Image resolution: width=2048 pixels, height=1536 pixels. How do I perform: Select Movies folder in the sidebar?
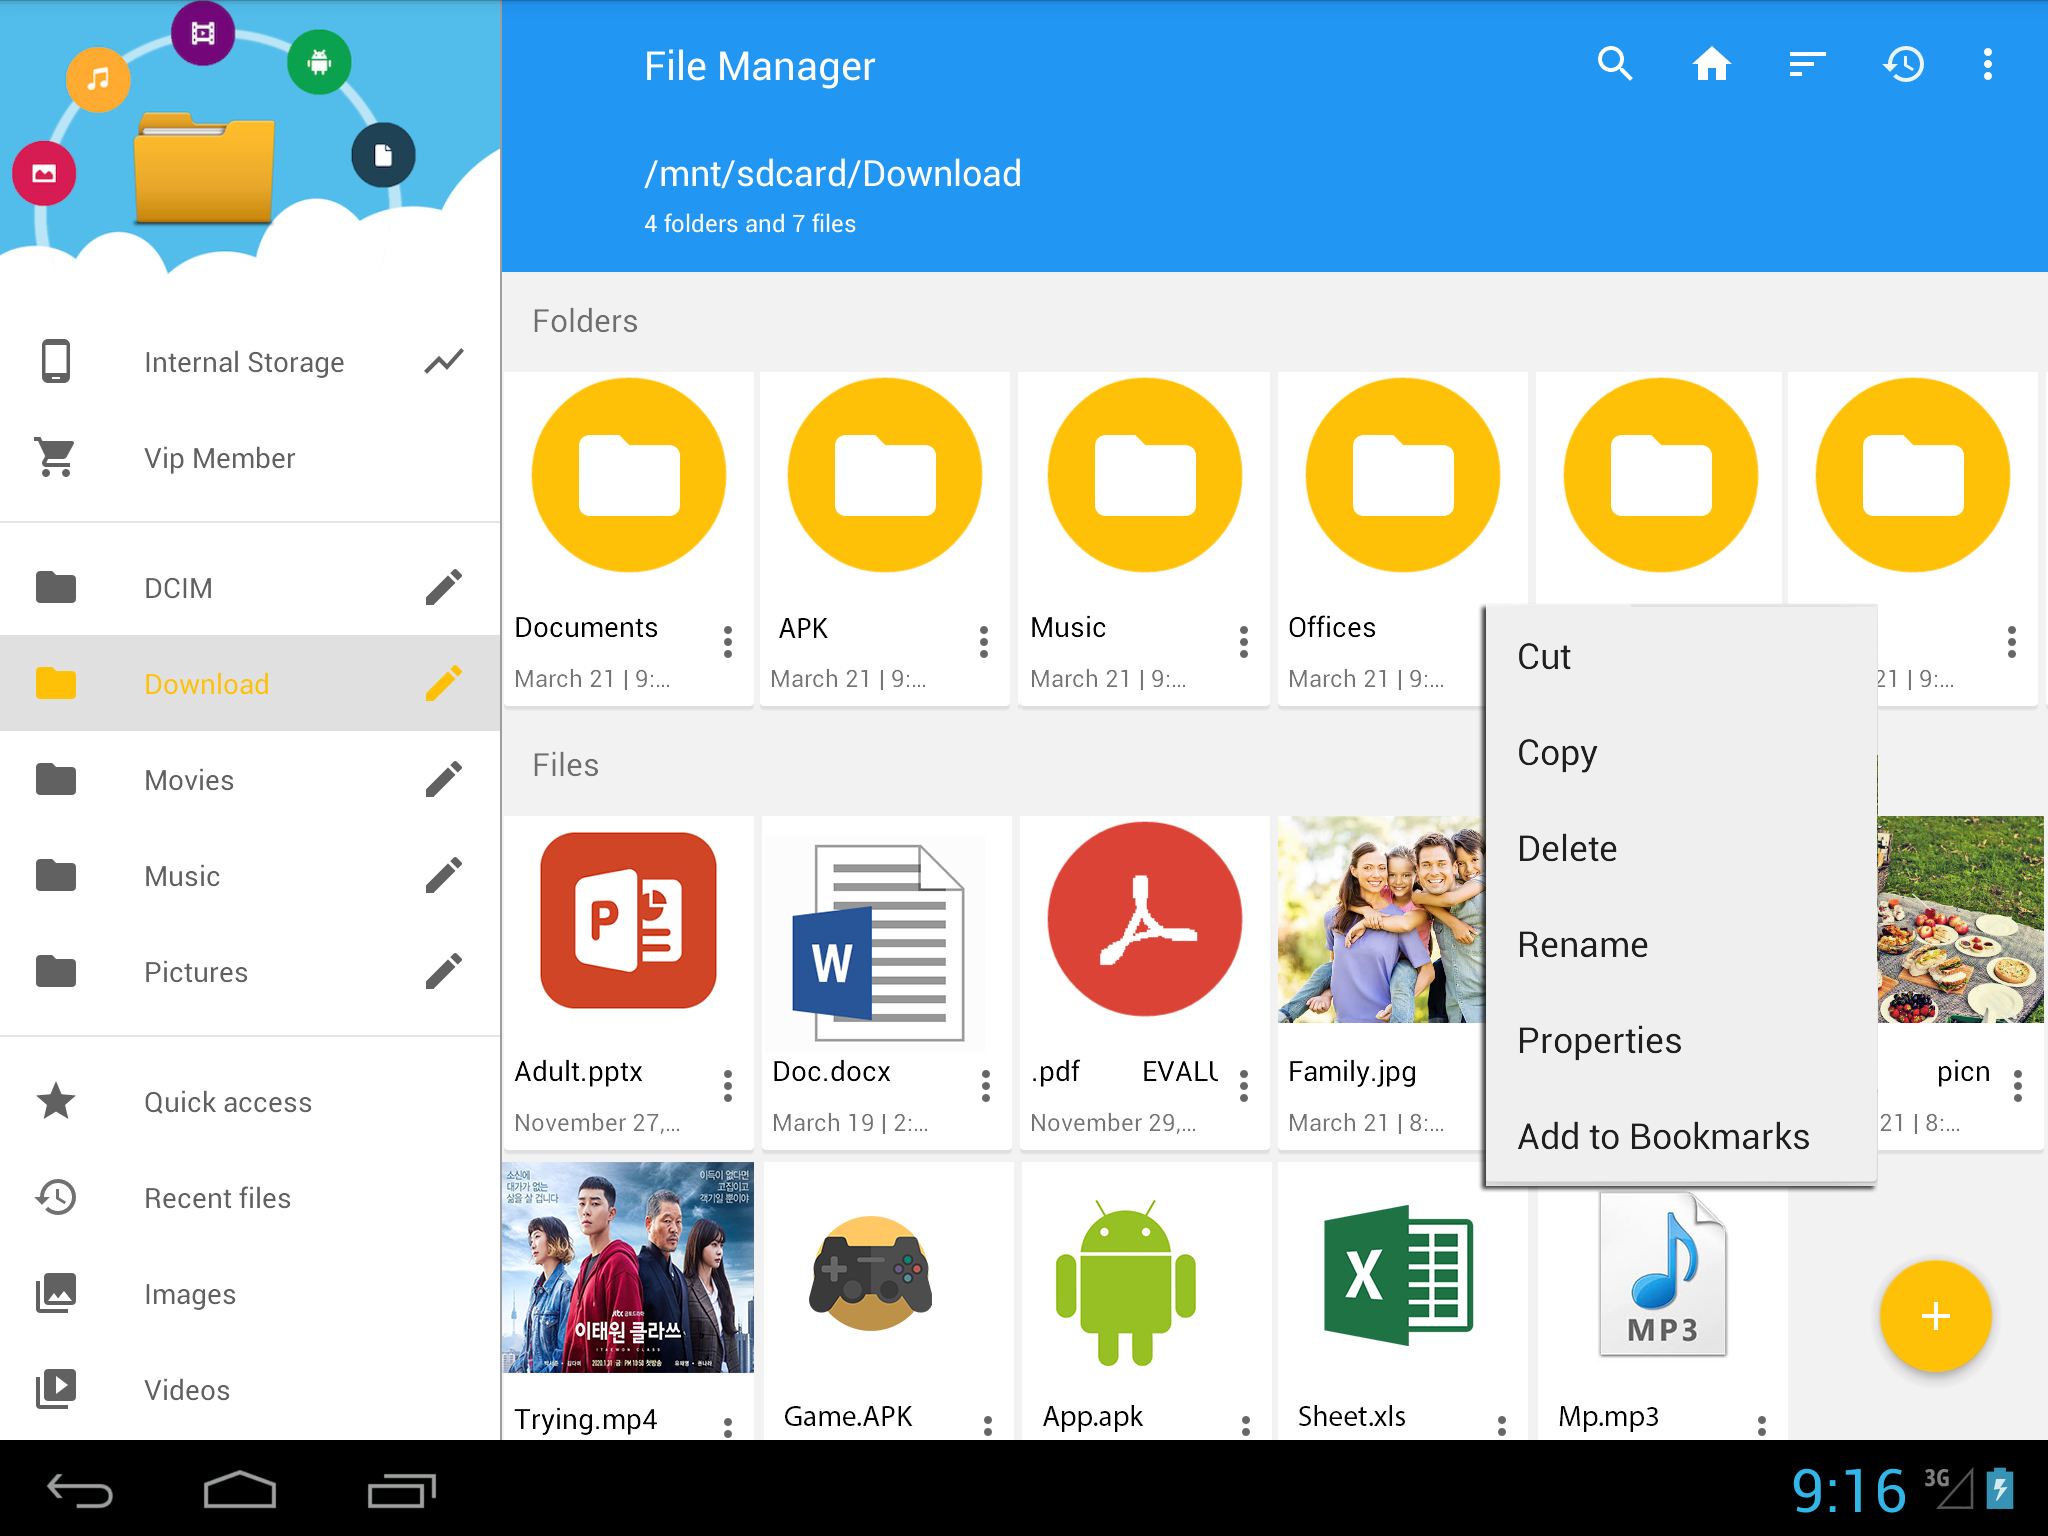[x=250, y=780]
